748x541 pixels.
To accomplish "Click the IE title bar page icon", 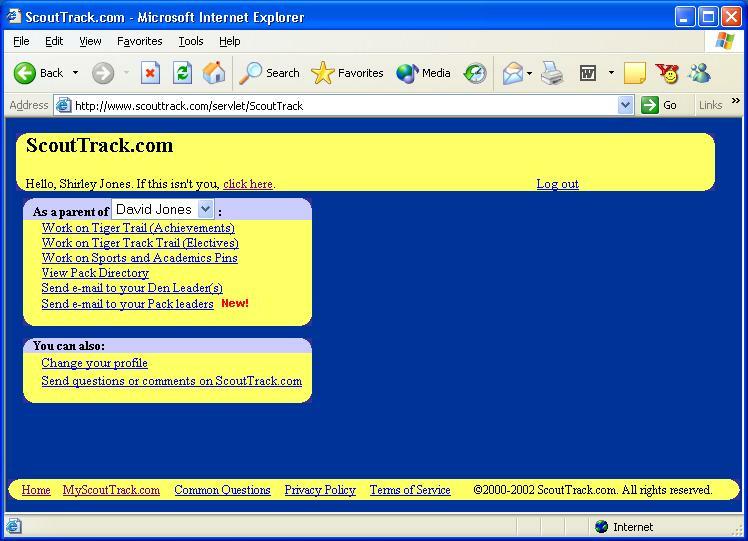I will 13,17.
